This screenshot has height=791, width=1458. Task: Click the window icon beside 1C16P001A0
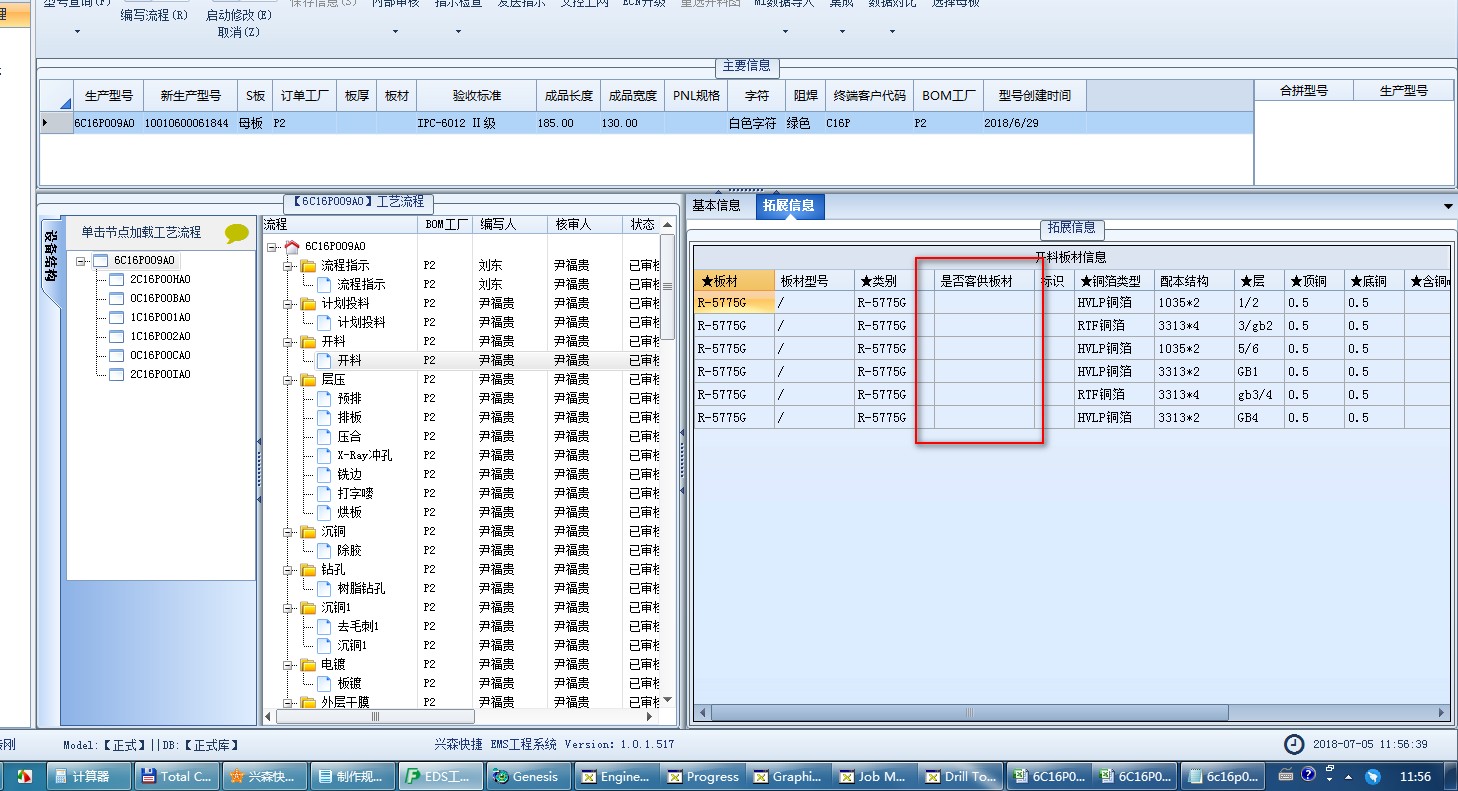pyautogui.click(x=116, y=317)
